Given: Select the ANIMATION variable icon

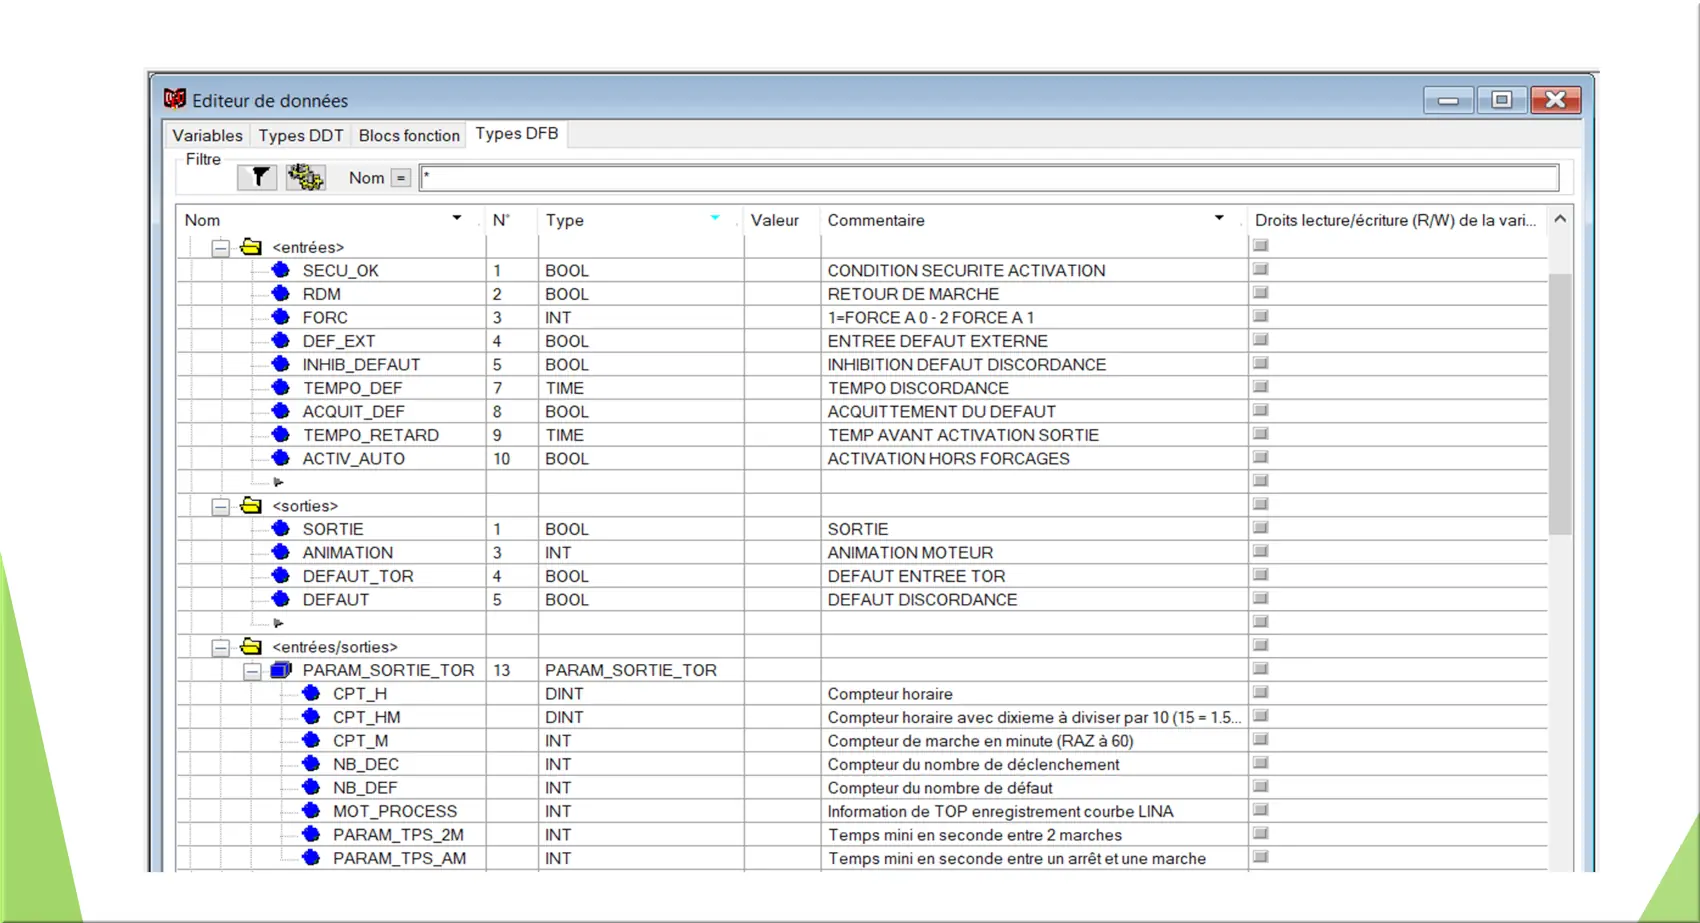Looking at the screenshot, I should (x=281, y=552).
